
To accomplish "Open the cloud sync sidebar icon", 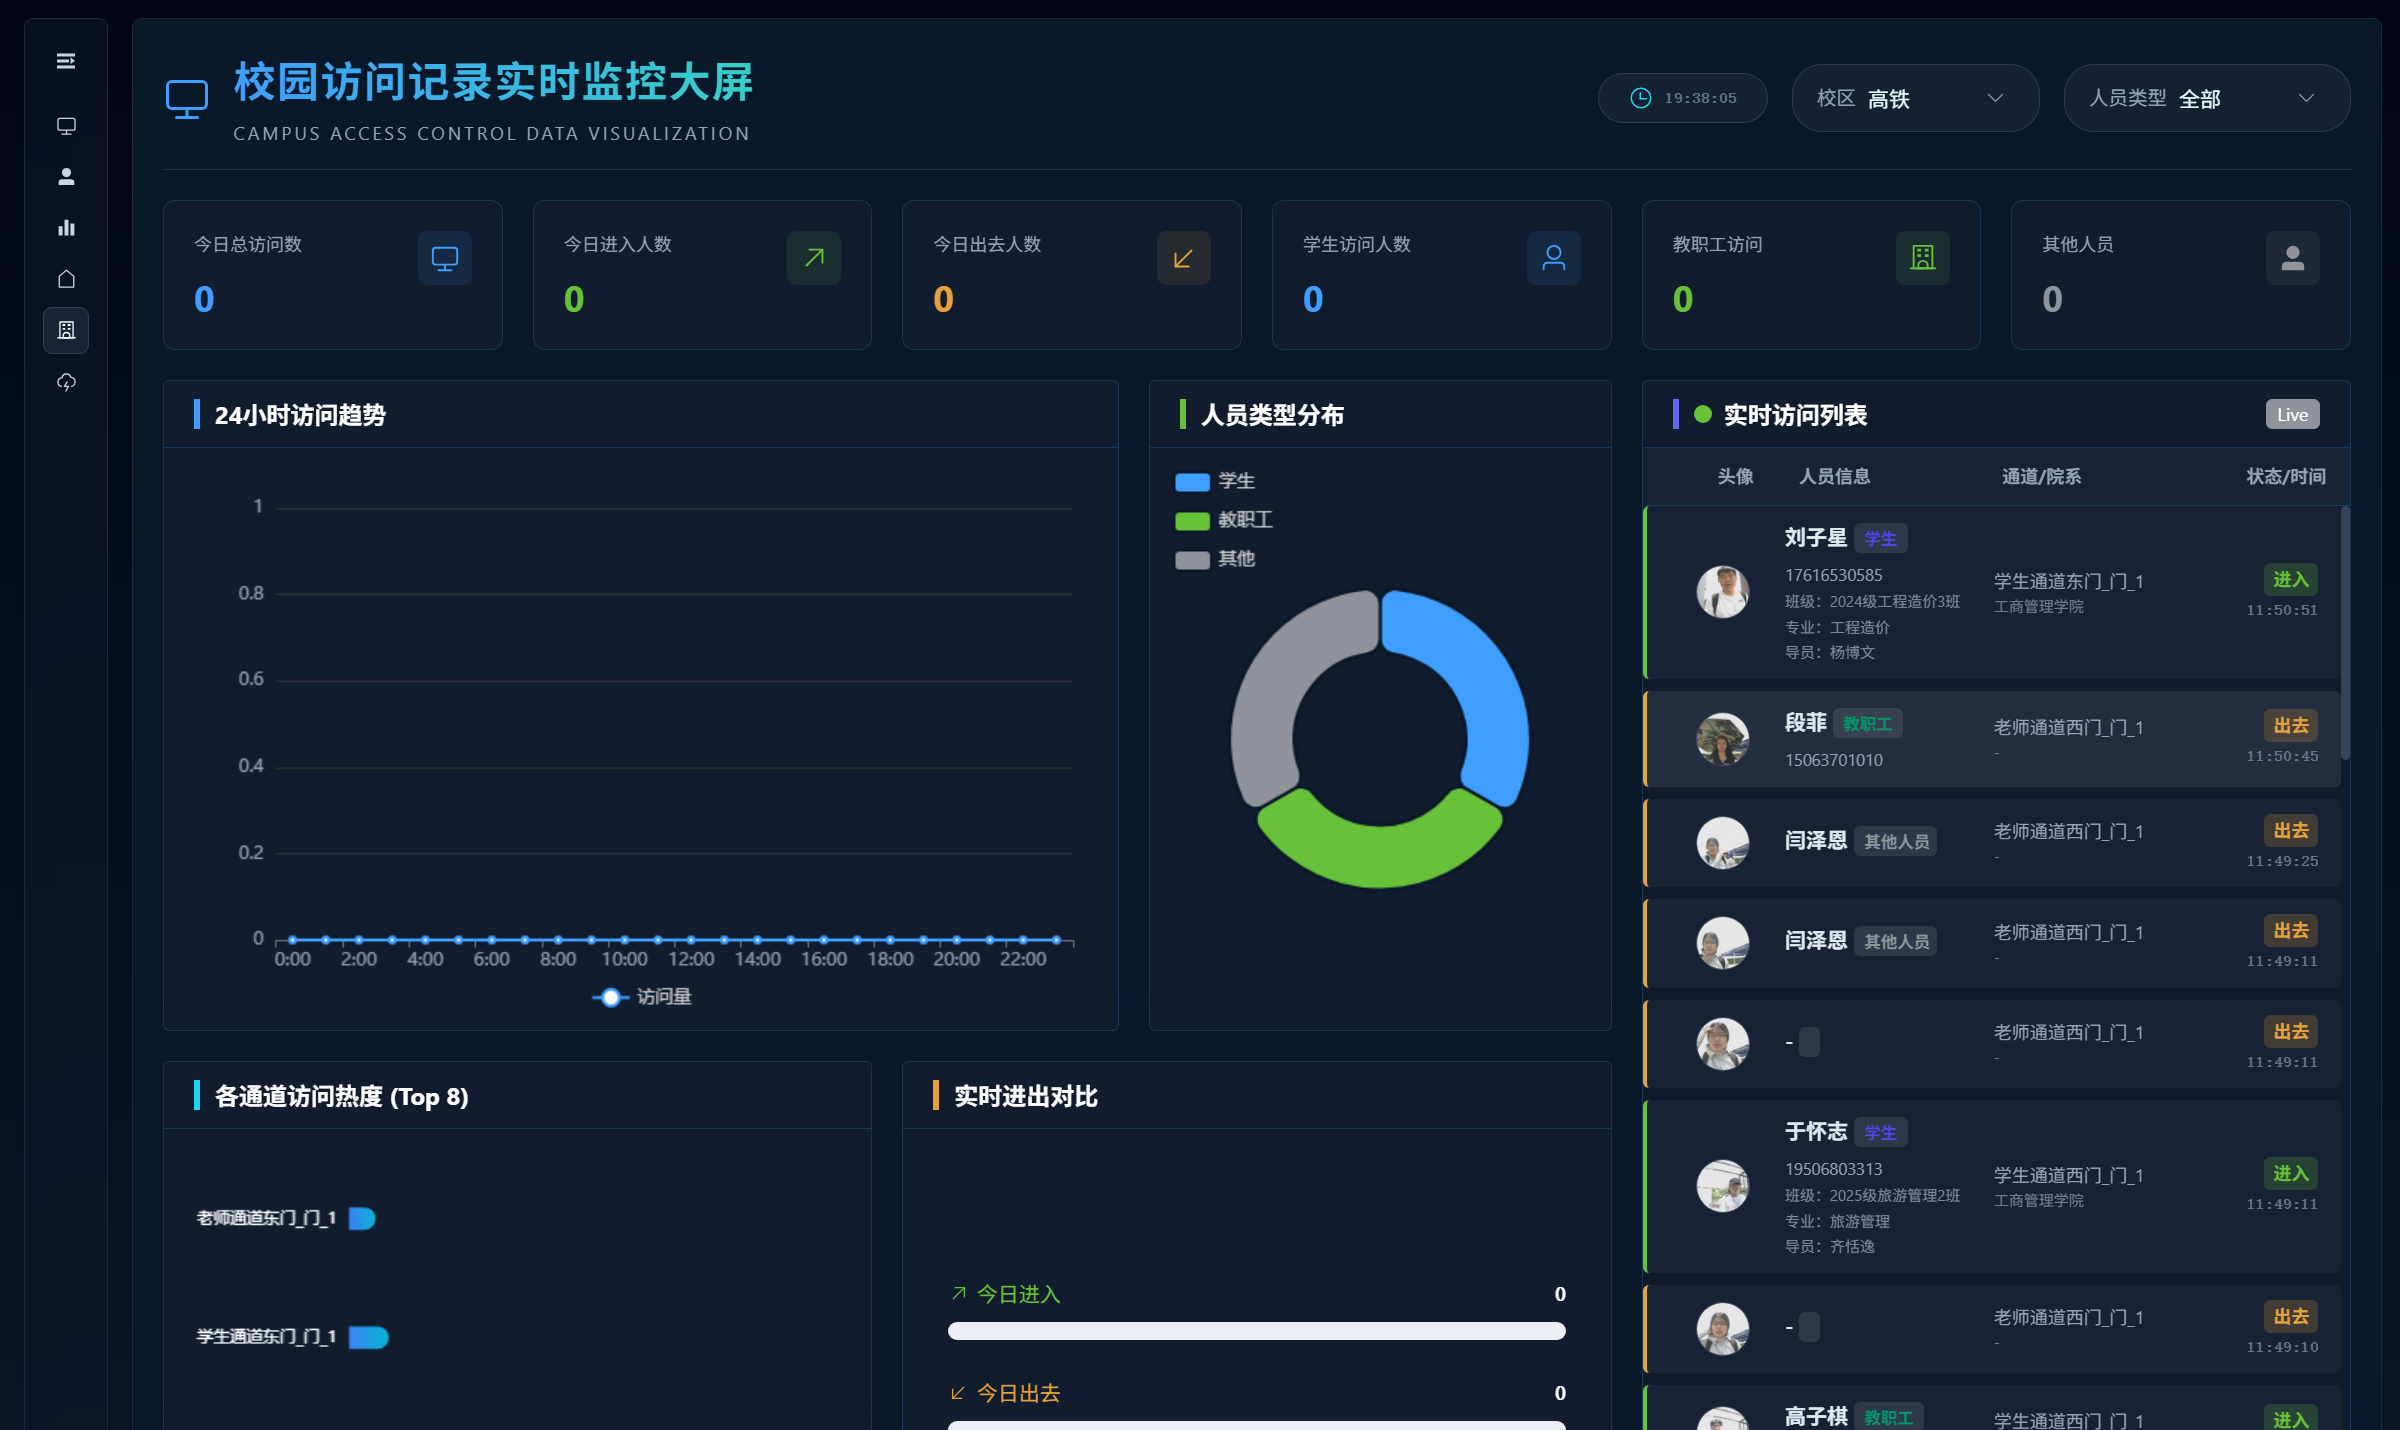I will click(66, 382).
